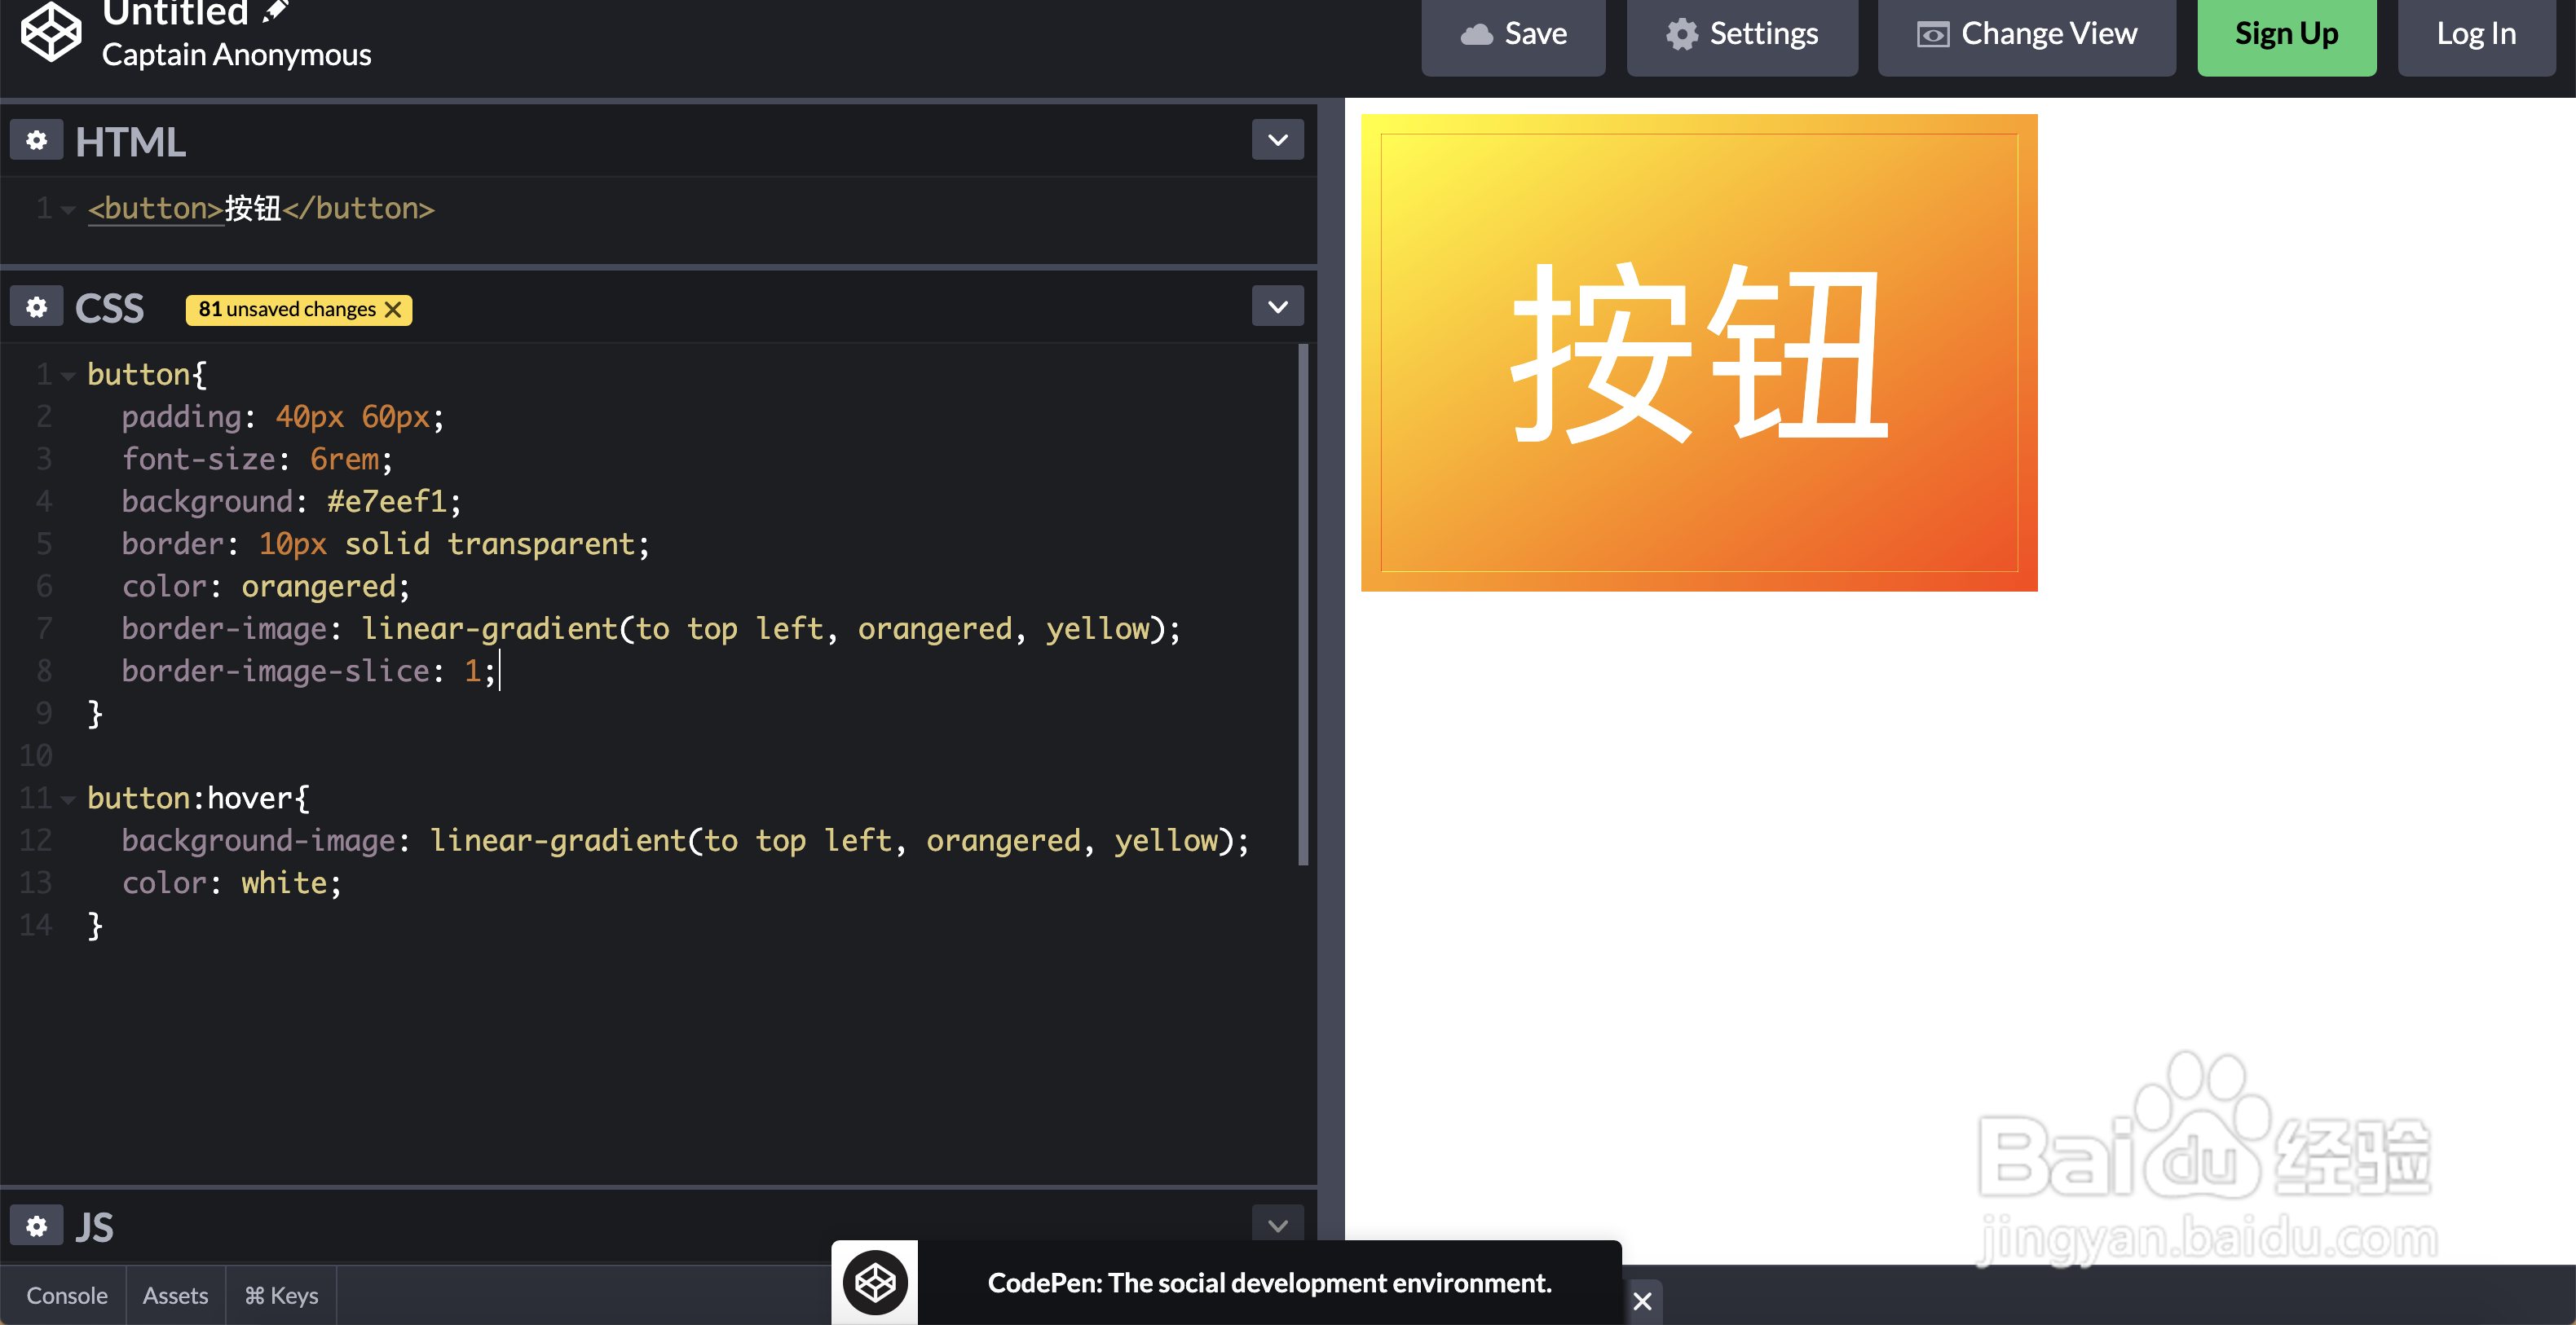Click the Log In button

[2476, 33]
